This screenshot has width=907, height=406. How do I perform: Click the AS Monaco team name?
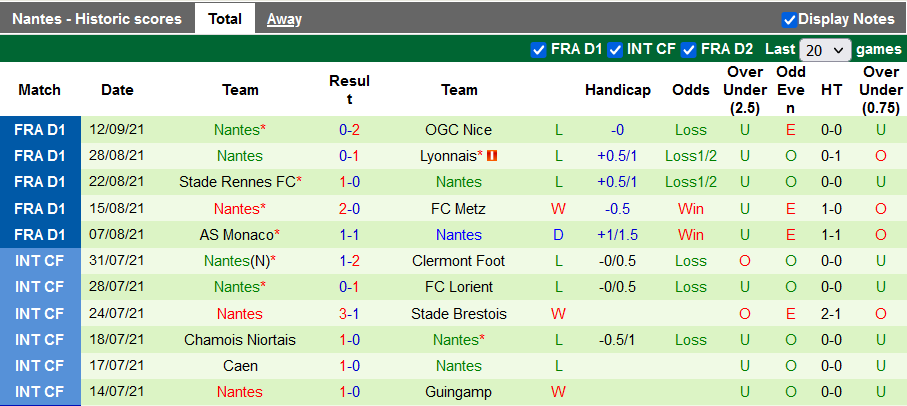tap(237, 235)
